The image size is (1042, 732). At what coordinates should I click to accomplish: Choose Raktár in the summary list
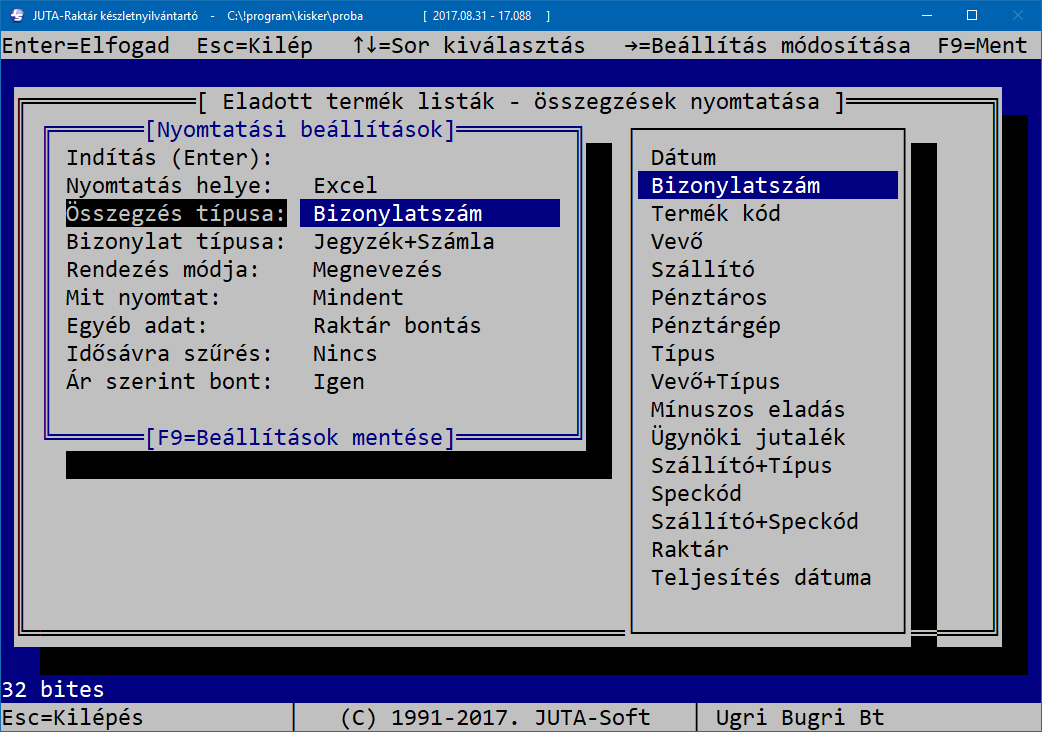[689, 550]
